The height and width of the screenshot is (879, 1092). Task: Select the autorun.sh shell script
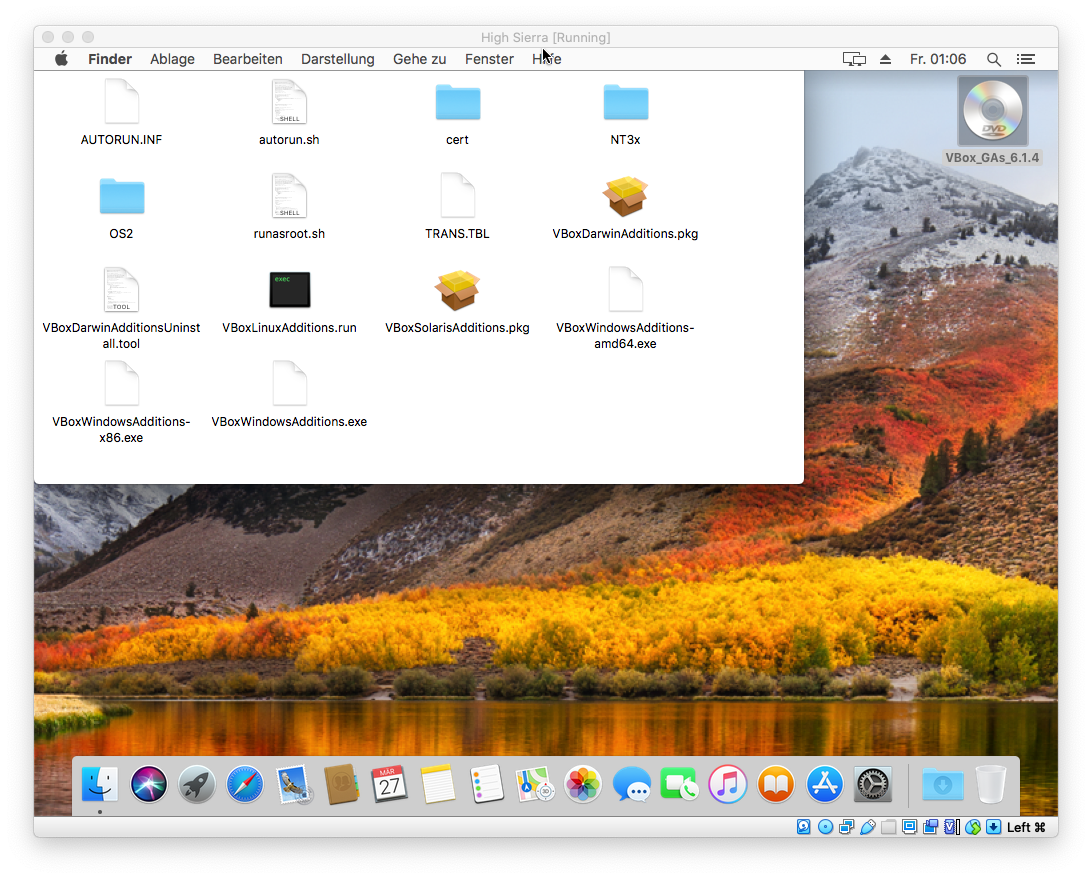[x=289, y=103]
